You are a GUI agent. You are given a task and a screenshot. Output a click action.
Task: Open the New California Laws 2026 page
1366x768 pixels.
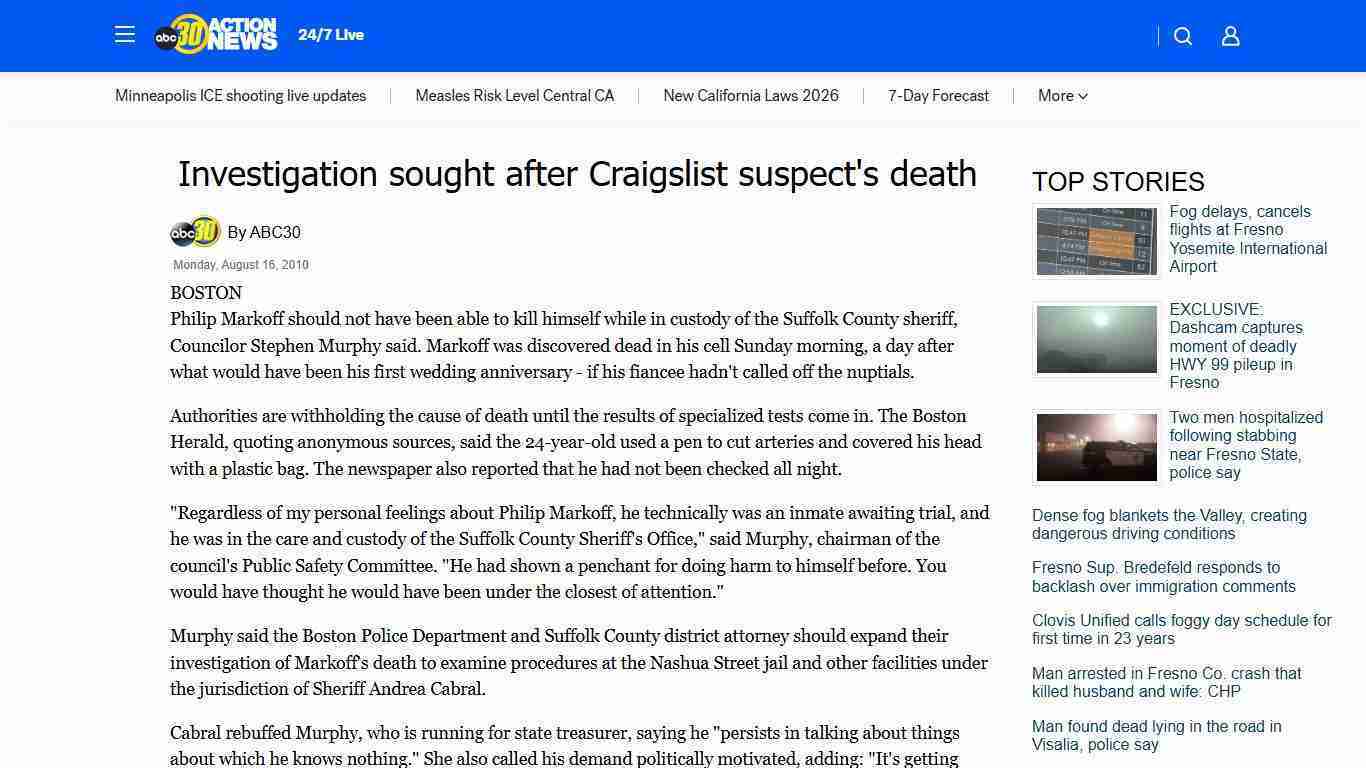click(x=751, y=96)
